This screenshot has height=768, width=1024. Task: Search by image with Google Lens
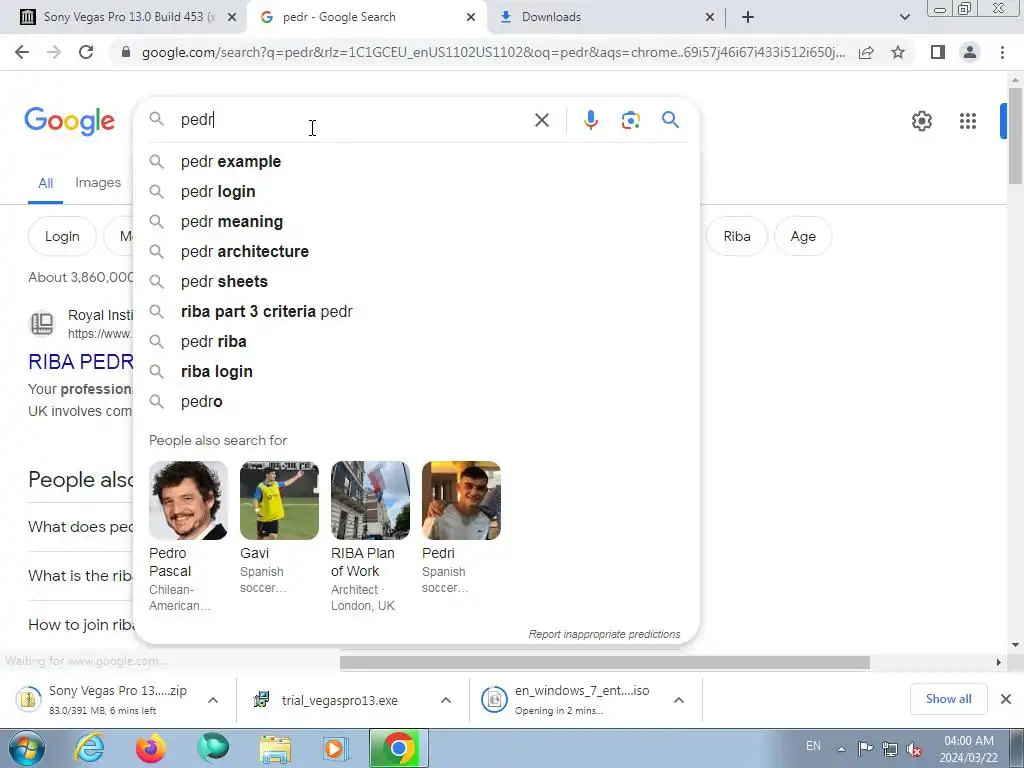[630, 120]
